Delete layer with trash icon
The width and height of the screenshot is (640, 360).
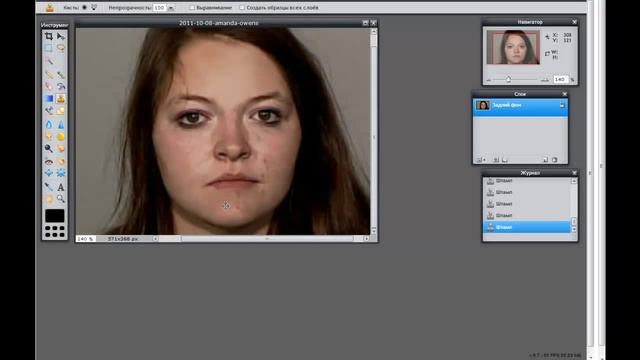click(x=555, y=160)
